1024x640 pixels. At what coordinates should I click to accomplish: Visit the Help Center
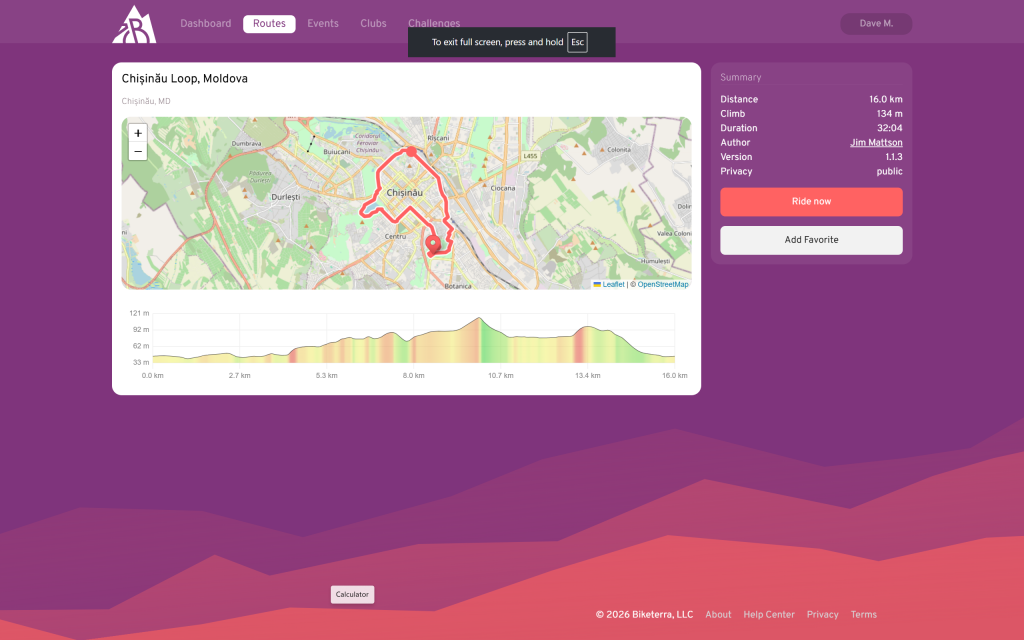pos(769,615)
